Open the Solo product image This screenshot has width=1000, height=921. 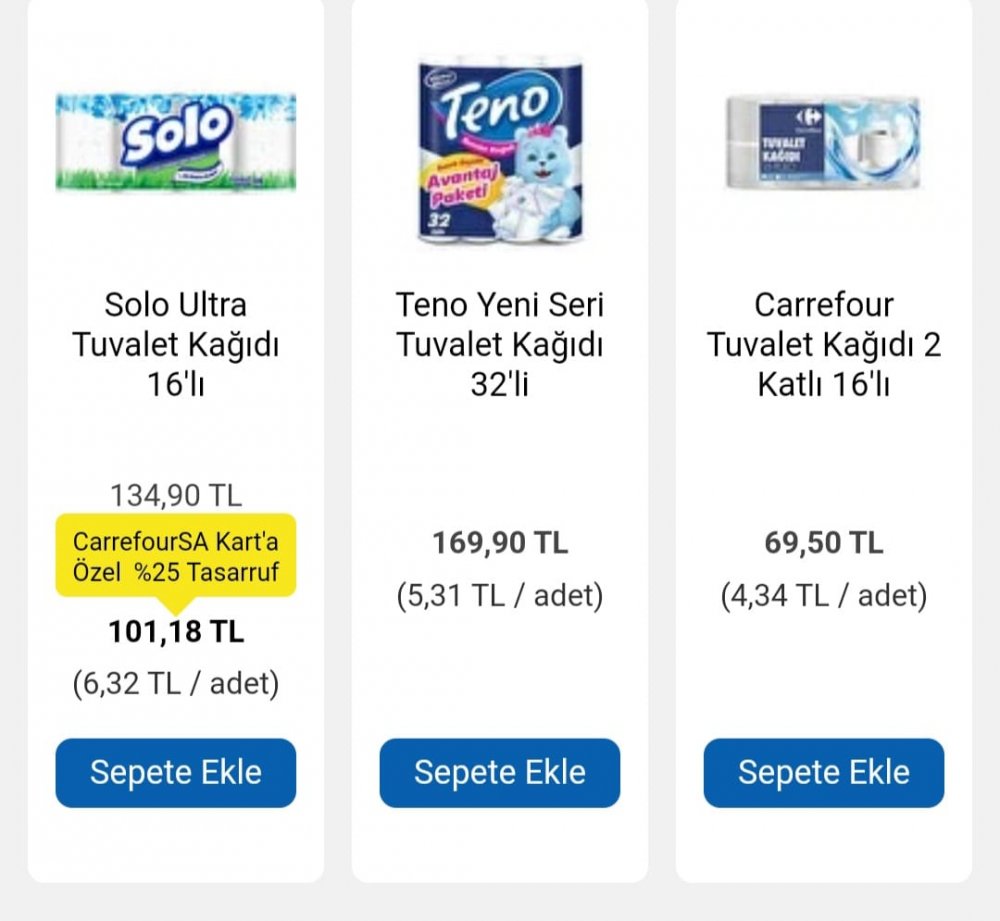[175, 142]
